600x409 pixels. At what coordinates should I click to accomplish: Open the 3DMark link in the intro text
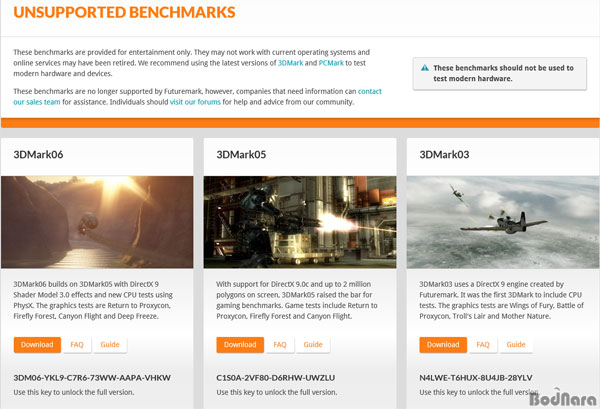[x=290, y=63]
